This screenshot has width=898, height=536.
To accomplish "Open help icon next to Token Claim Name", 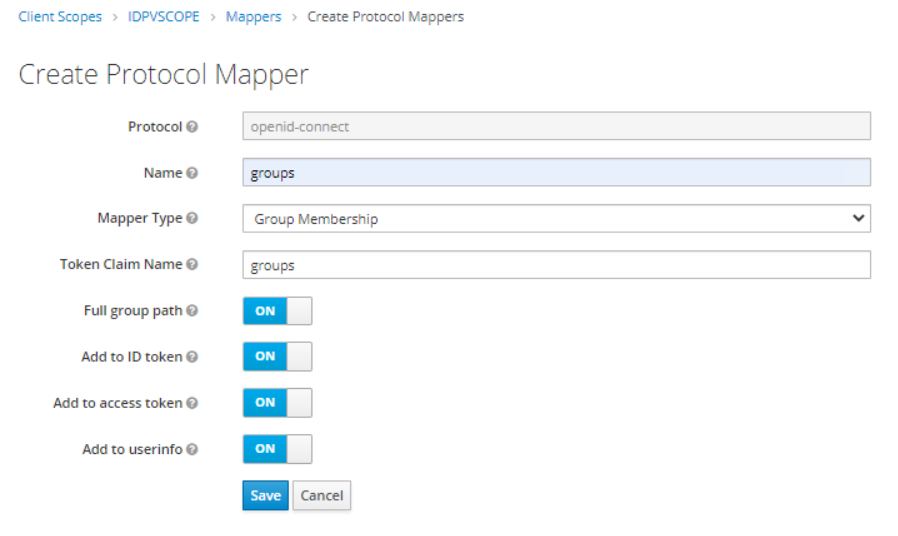I will tap(192, 264).
